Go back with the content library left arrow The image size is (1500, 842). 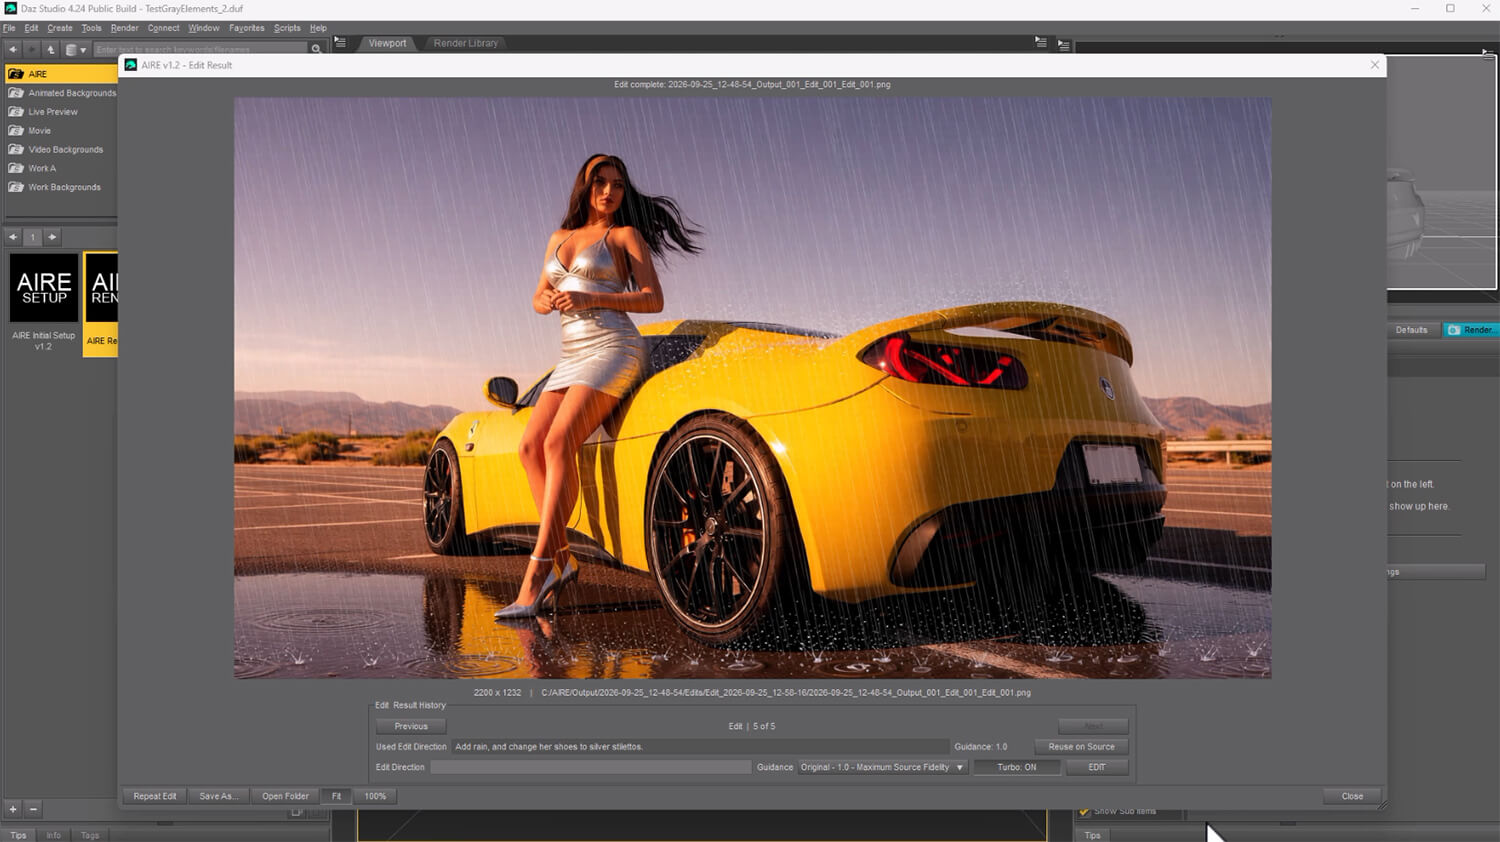click(13, 49)
